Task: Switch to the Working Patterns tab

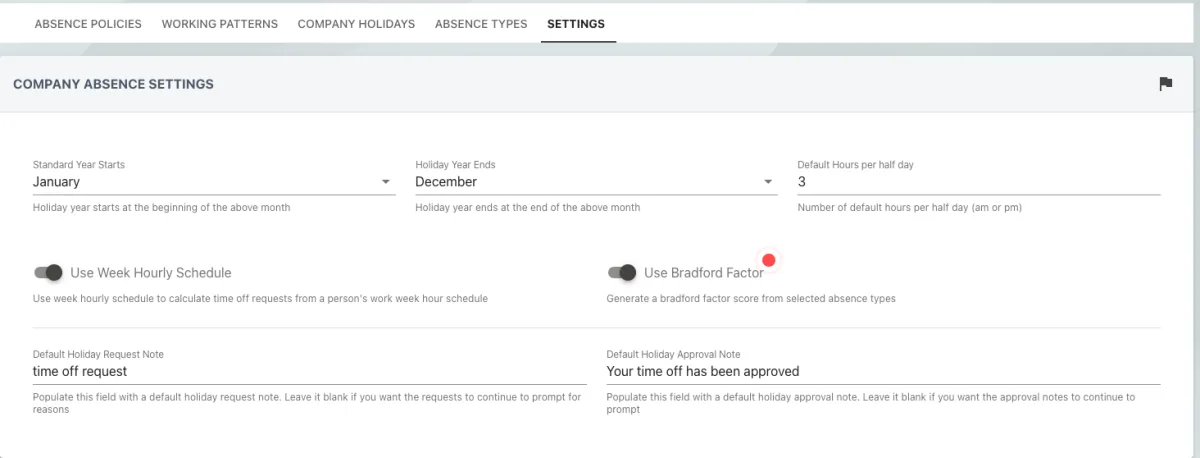Action: click(220, 24)
